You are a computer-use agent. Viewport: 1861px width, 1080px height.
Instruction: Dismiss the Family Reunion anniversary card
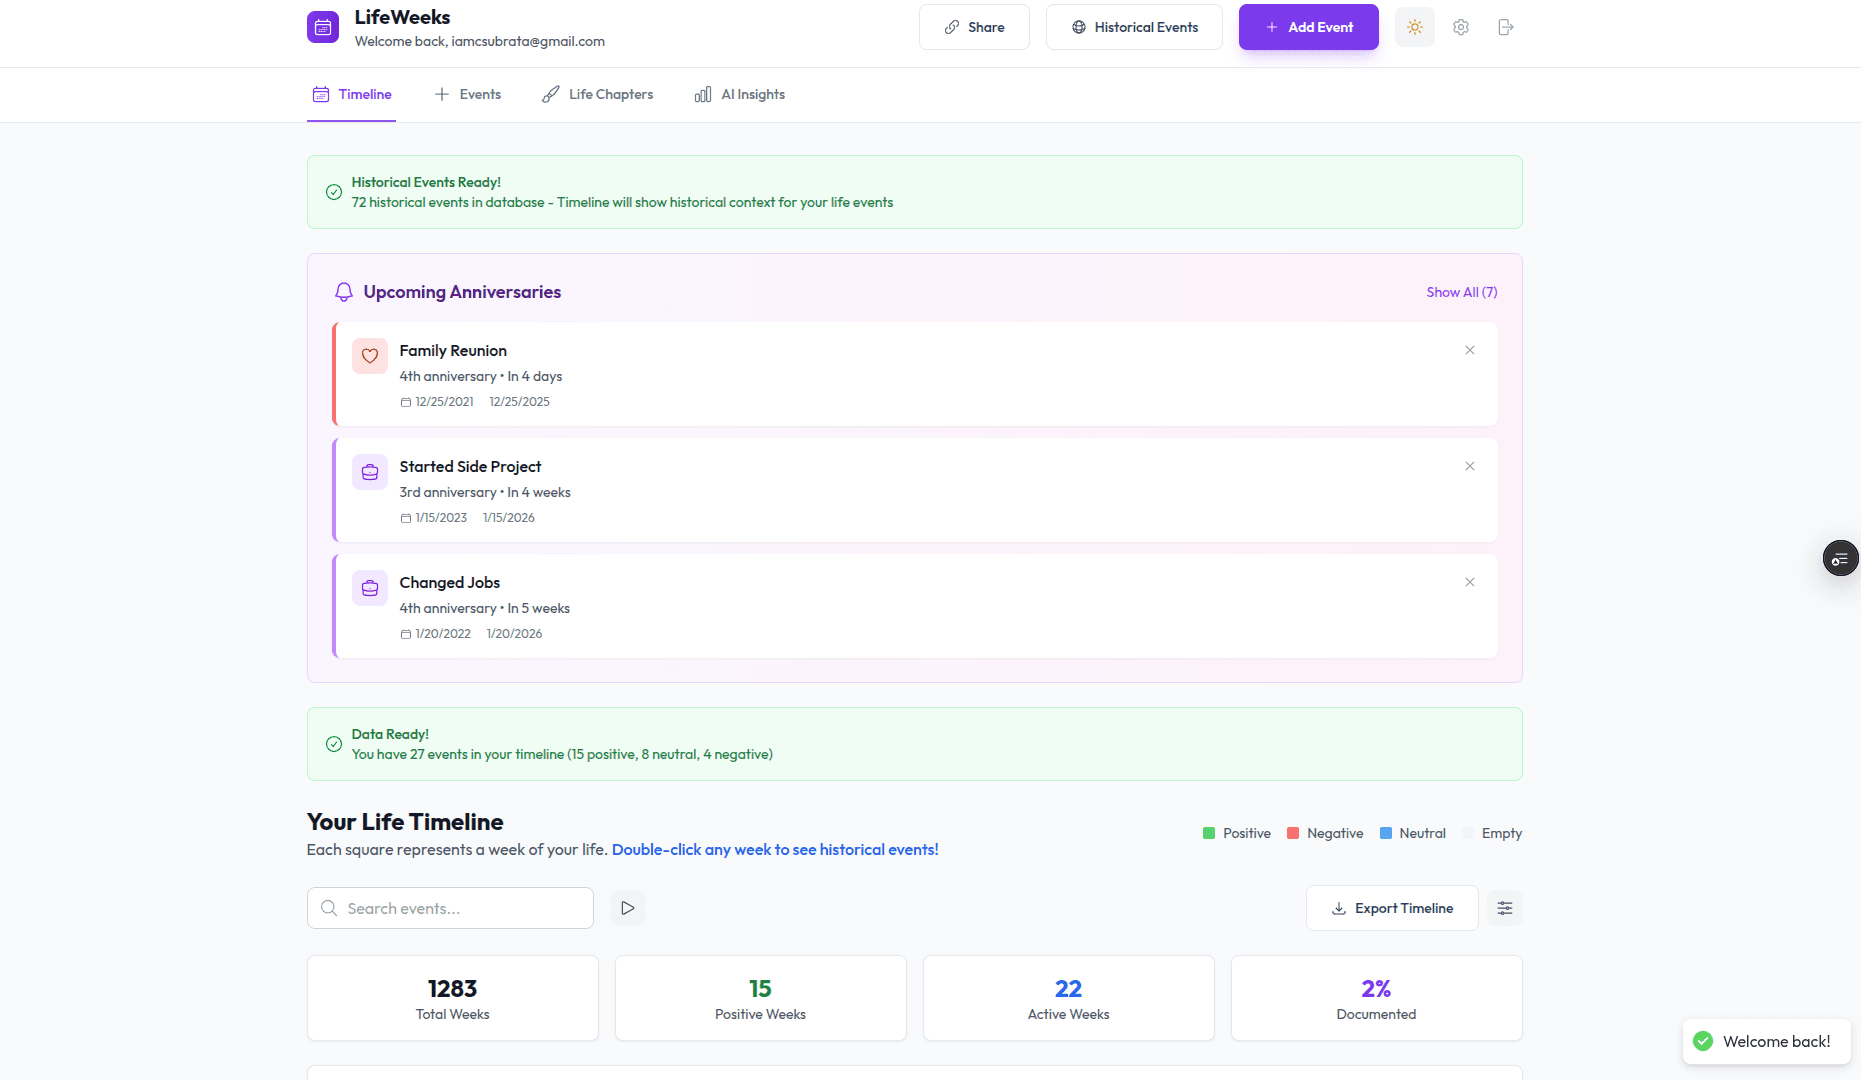pyautogui.click(x=1469, y=350)
